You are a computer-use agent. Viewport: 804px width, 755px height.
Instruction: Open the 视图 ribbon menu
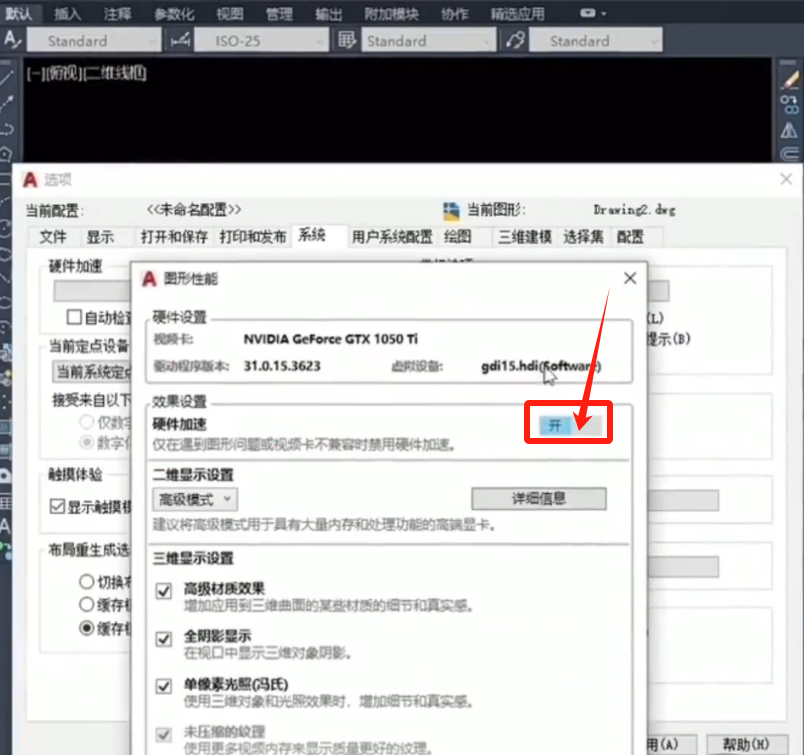coord(228,14)
